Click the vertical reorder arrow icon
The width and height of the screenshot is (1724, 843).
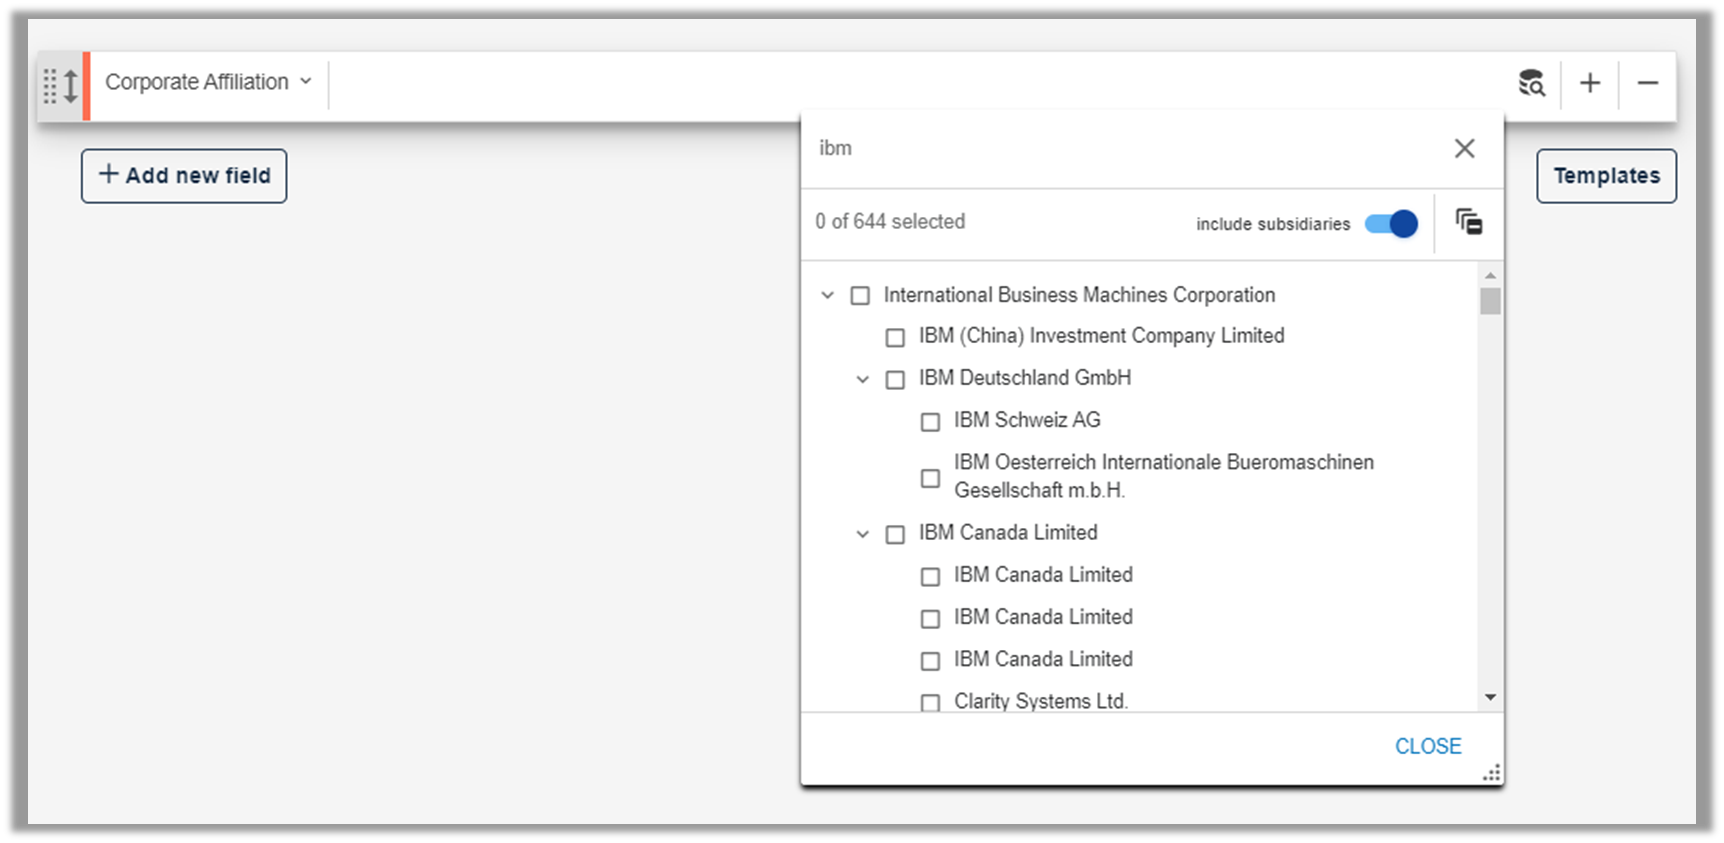71,86
